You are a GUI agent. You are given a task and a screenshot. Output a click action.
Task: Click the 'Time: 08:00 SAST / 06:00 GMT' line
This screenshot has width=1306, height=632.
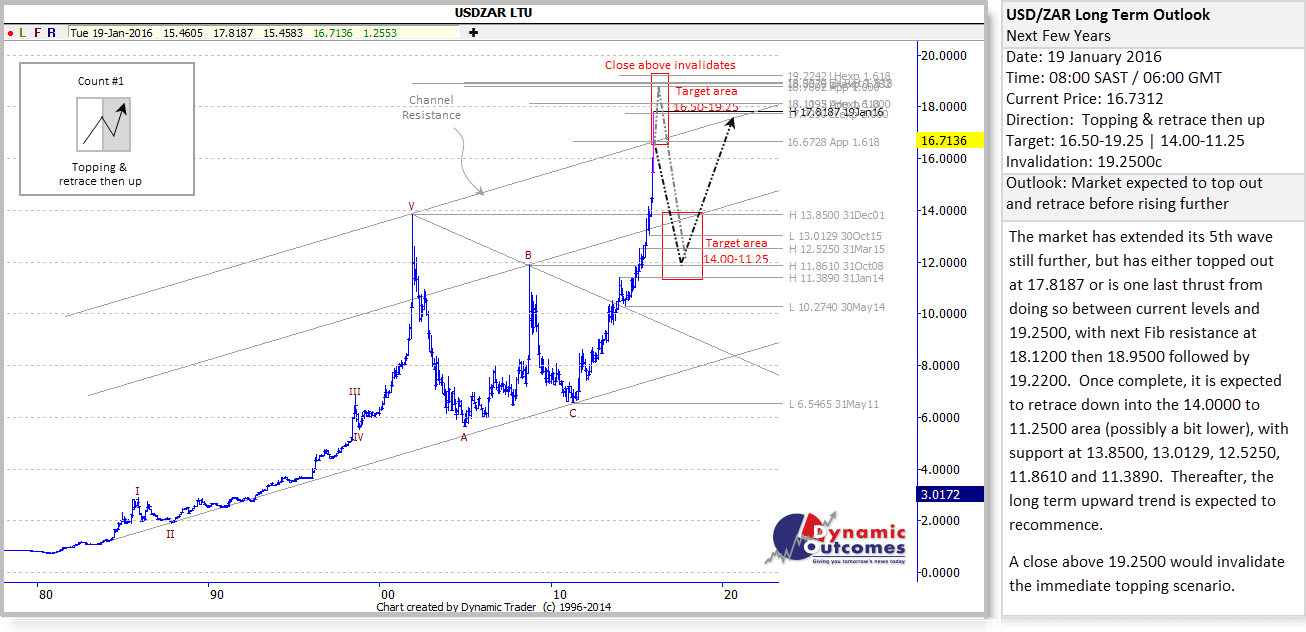click(x=1114, y=78)
